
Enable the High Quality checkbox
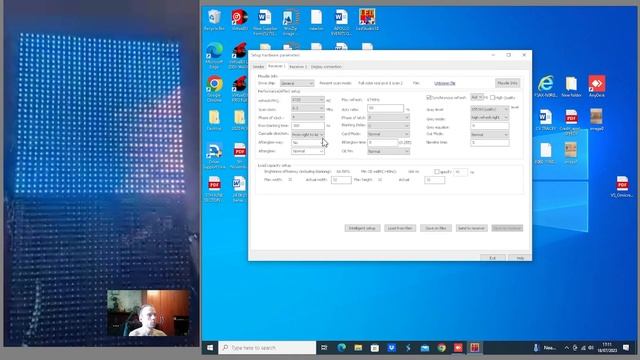[x=493, y=98]
